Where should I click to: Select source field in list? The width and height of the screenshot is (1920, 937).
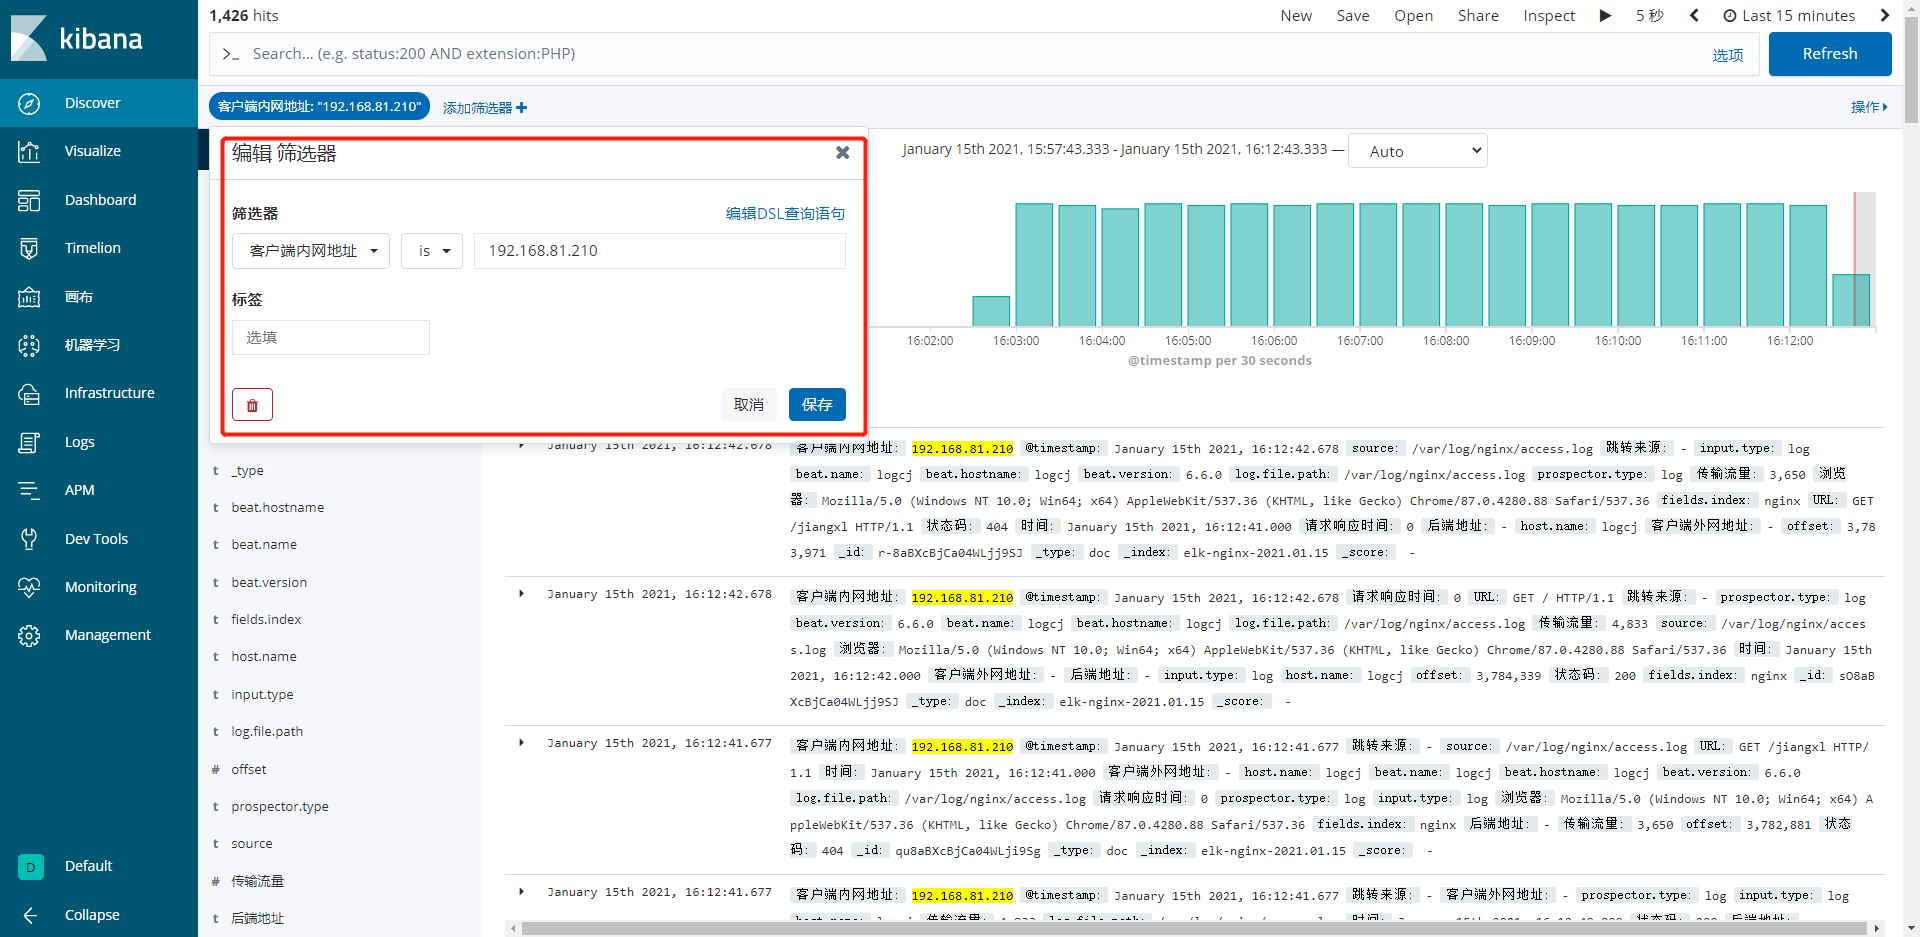point(252,844)
